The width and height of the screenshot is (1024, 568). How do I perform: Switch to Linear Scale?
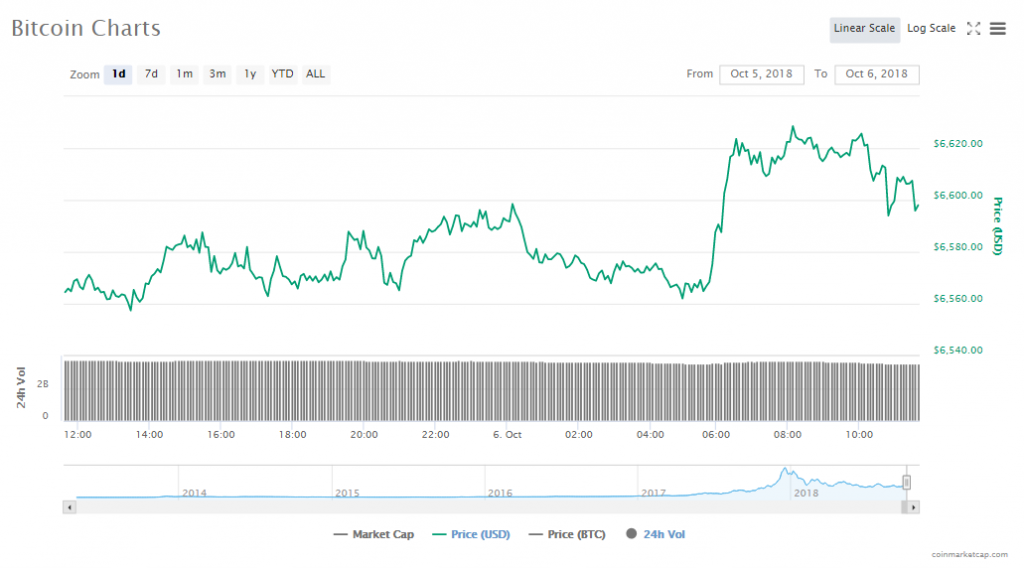[x=864, y=29]
